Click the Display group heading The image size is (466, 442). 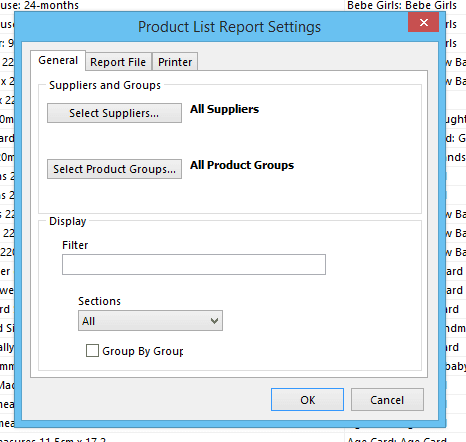pyautogui.click(x=68, y=221)
